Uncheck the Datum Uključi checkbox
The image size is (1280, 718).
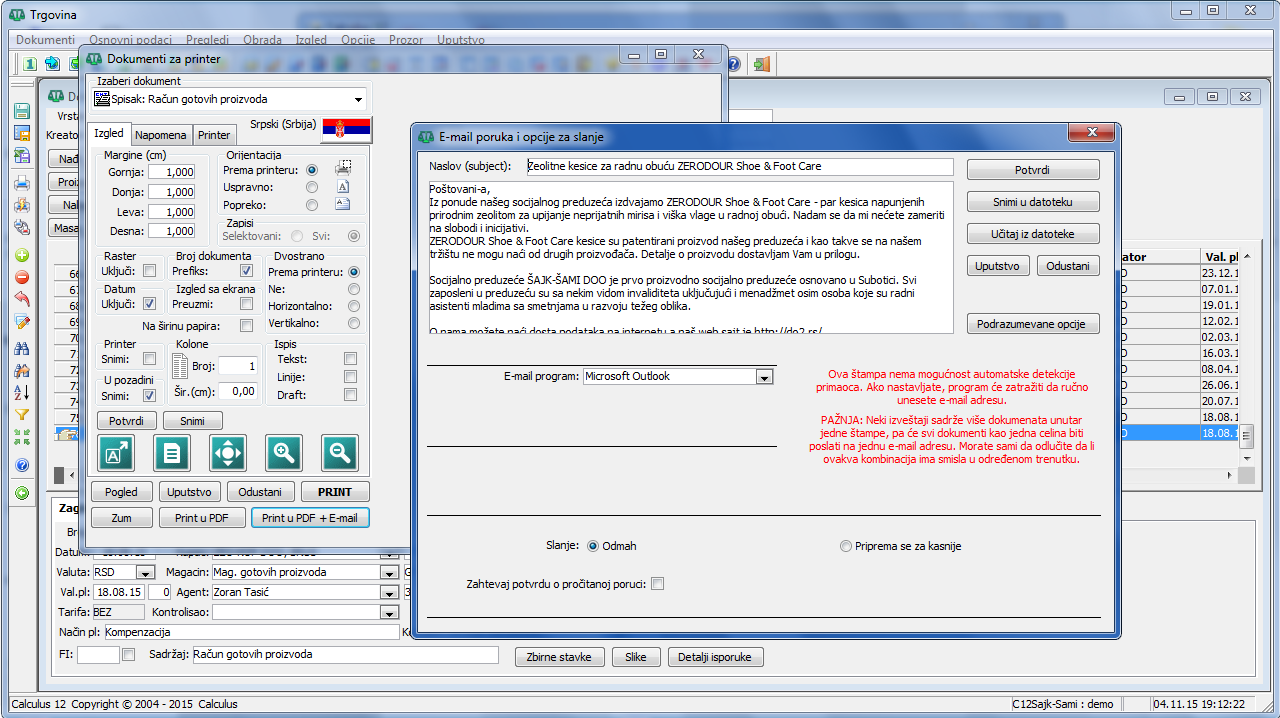150,304
